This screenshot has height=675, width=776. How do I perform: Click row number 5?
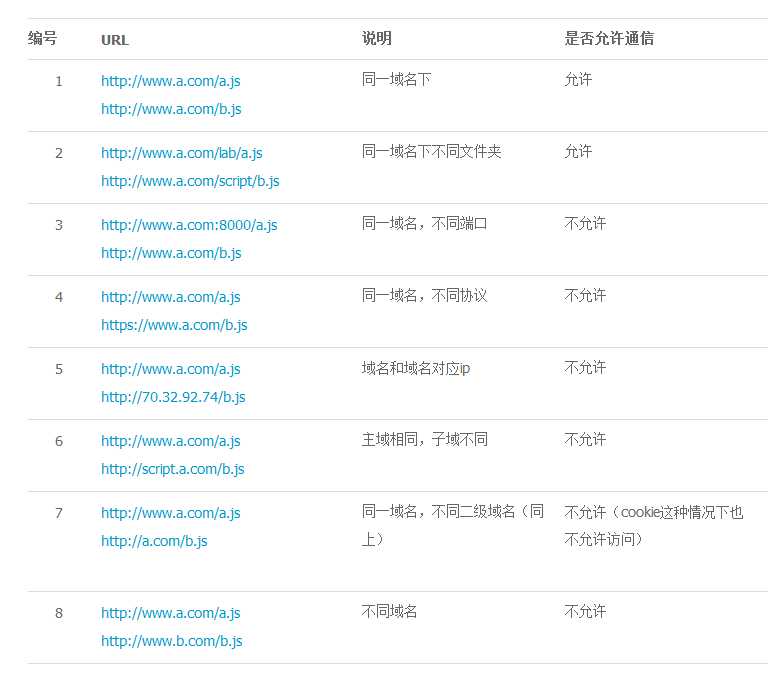click(x=59, y=369)
